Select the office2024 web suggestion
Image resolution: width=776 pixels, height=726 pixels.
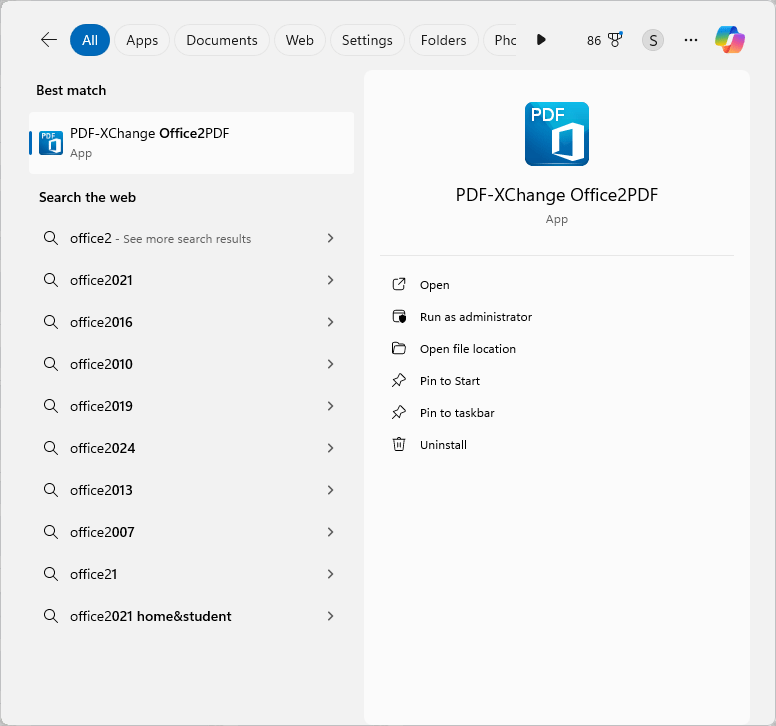192,448
